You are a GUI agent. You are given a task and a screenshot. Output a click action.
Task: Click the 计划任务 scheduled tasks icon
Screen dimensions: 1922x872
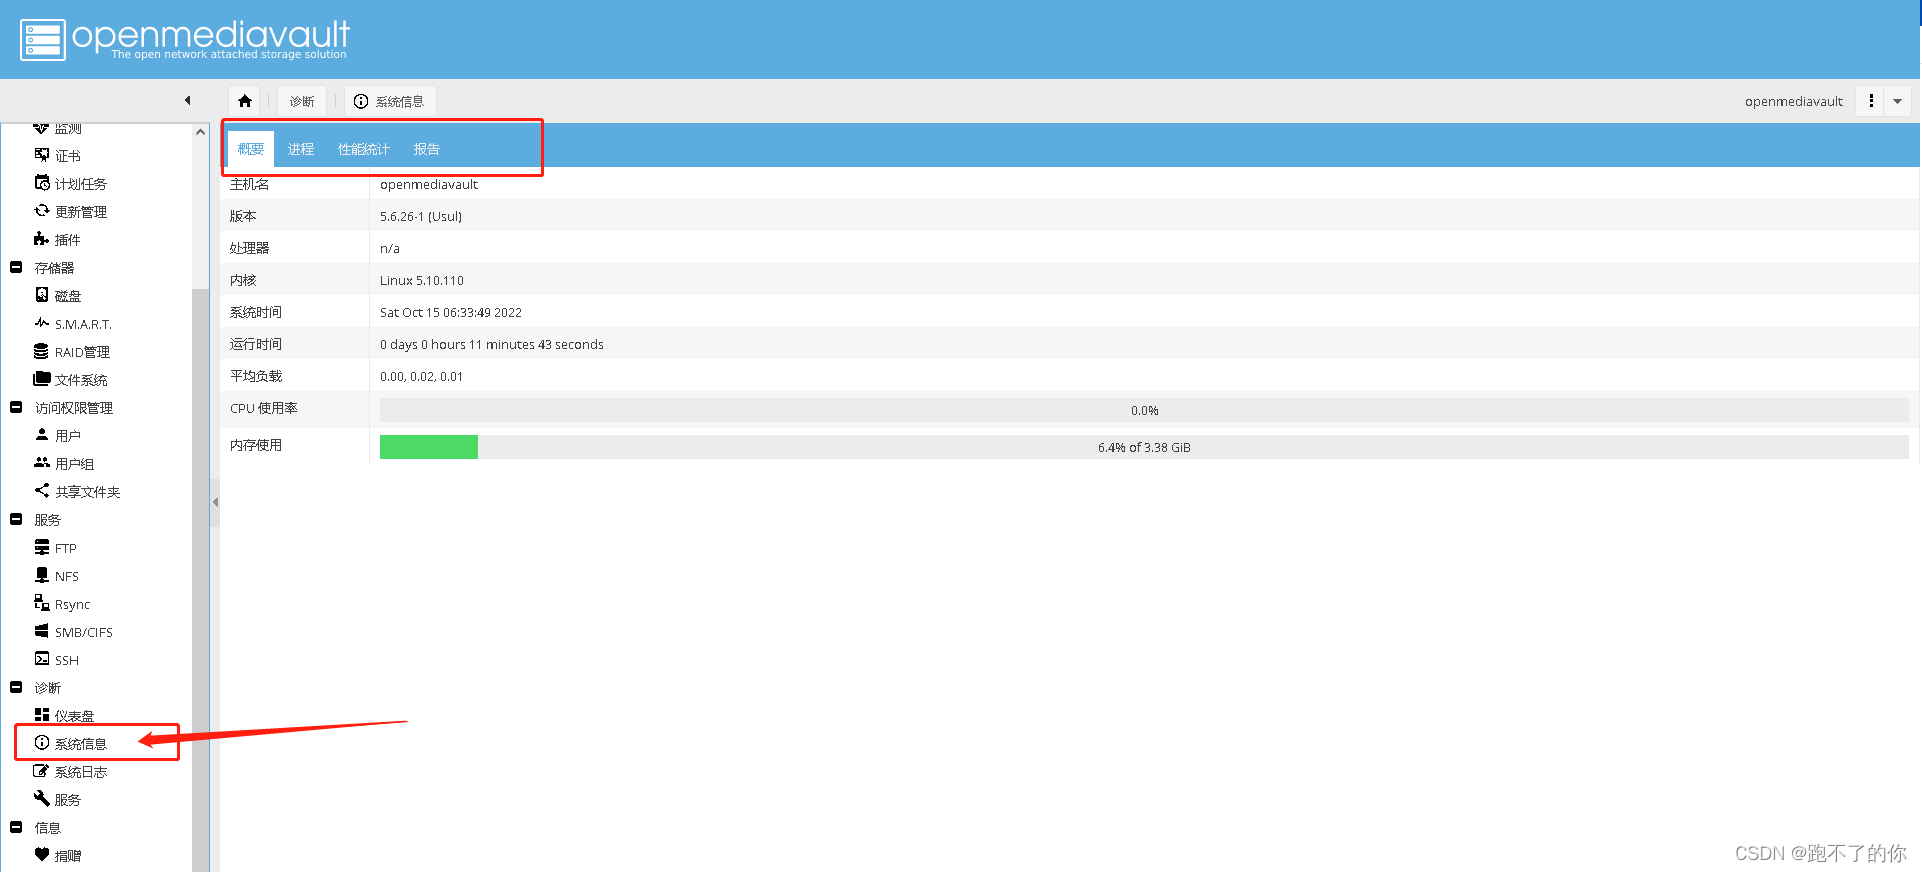42,183
